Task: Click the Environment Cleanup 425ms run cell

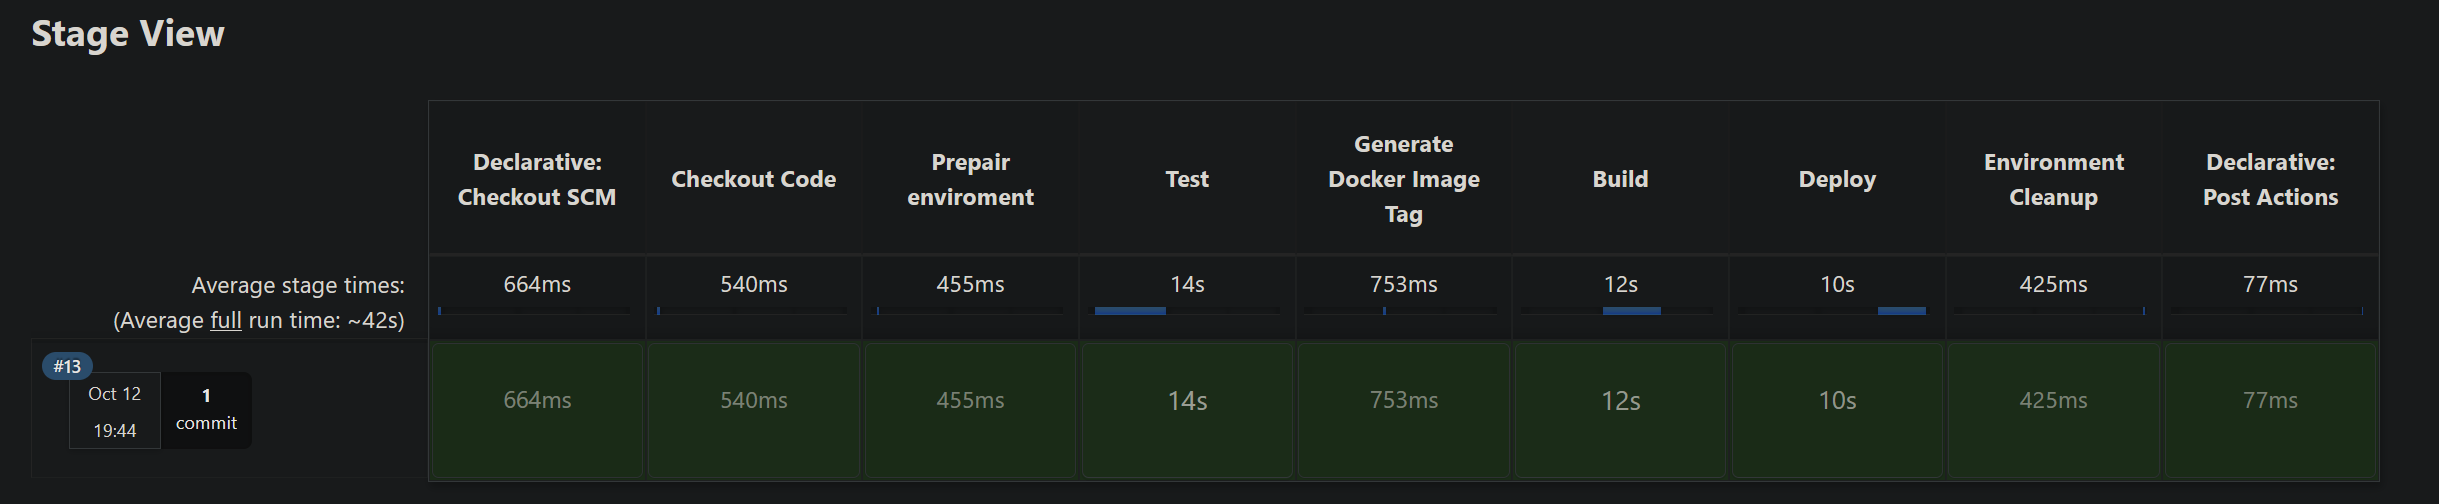Action: tap(2053, 410)
